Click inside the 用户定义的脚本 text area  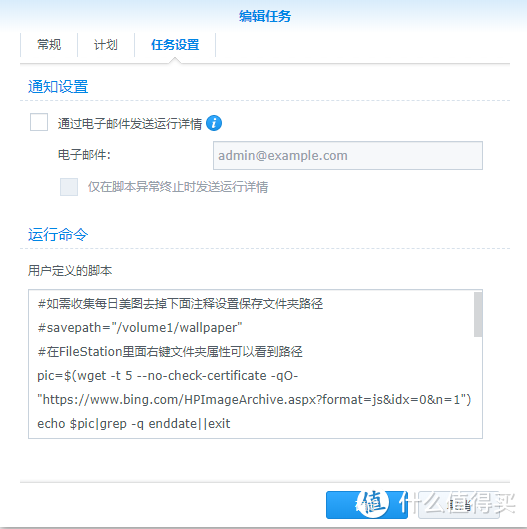255,364
